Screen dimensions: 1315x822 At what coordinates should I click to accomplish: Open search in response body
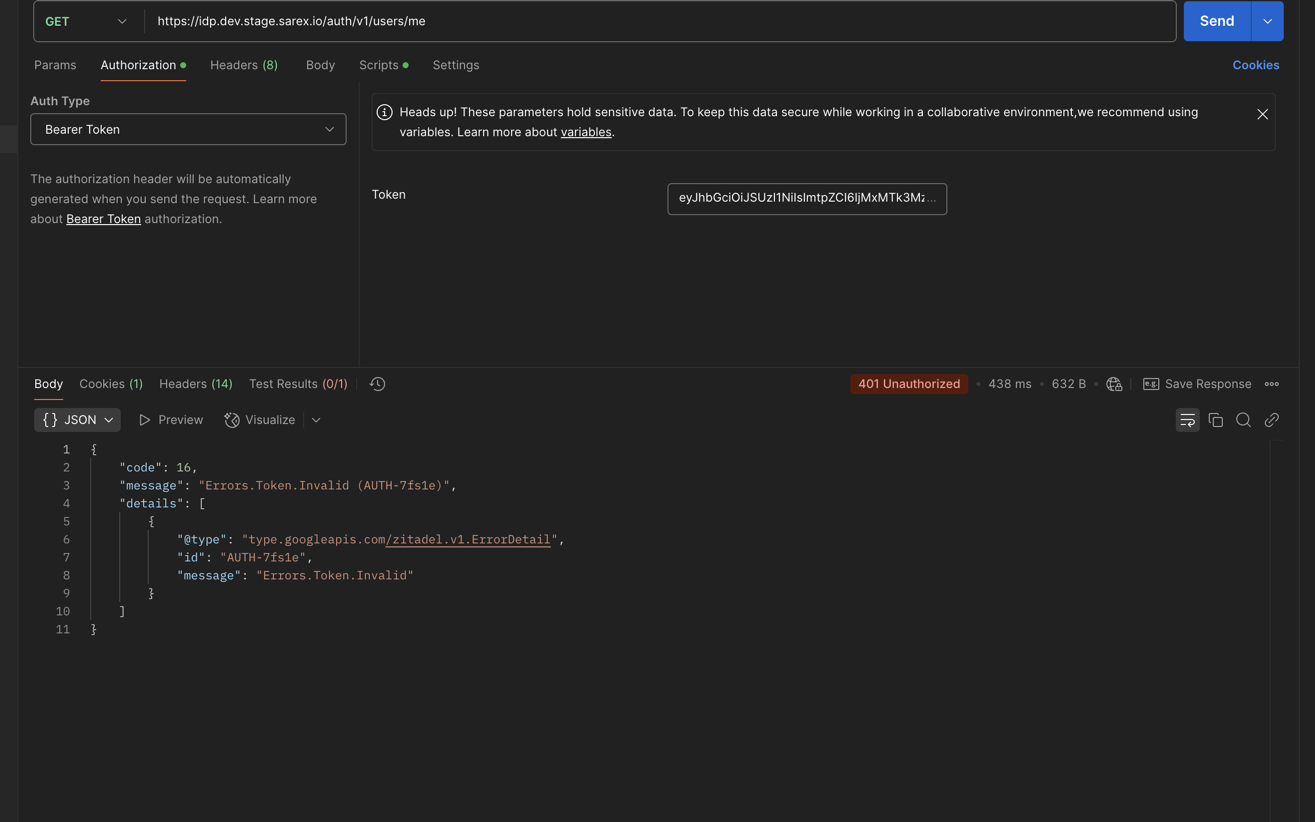click(1244, 420)
